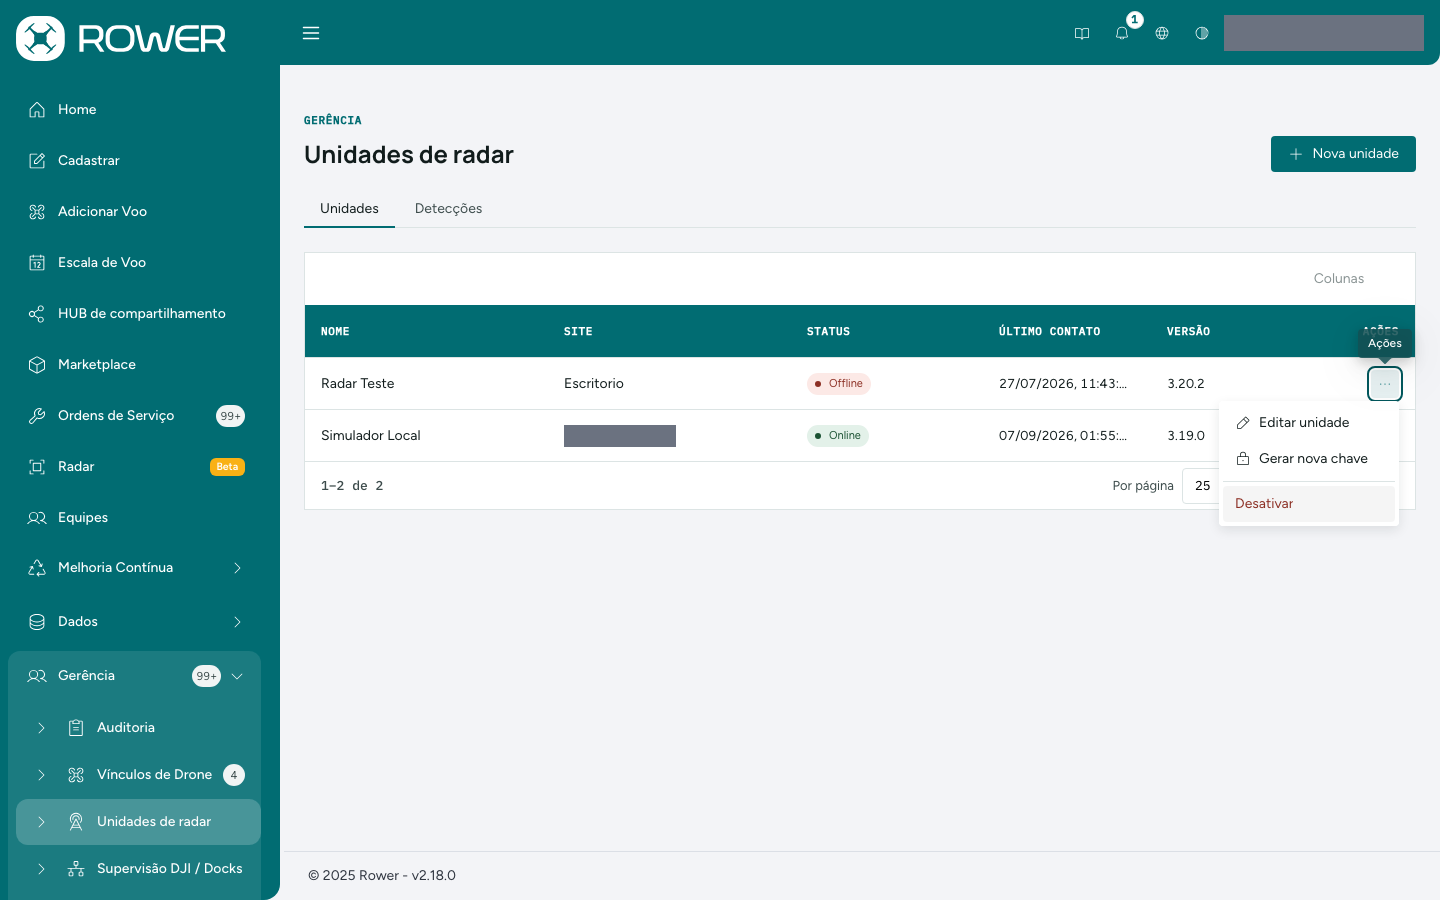
Task: Expand the Unidades de radar arrow
Action: coord(41,822)
